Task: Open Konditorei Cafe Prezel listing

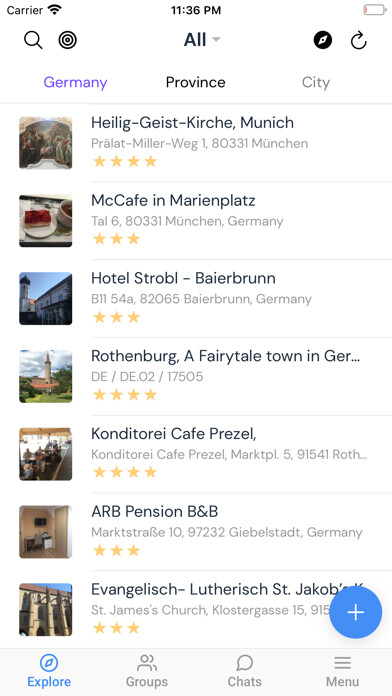Action: 196,454
